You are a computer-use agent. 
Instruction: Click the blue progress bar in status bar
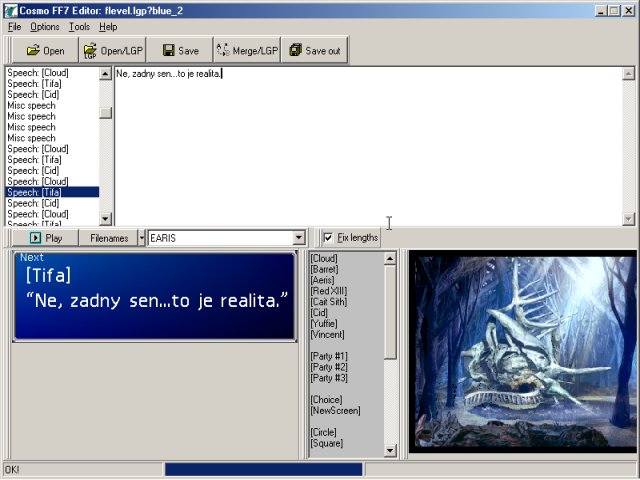[263, 469]
